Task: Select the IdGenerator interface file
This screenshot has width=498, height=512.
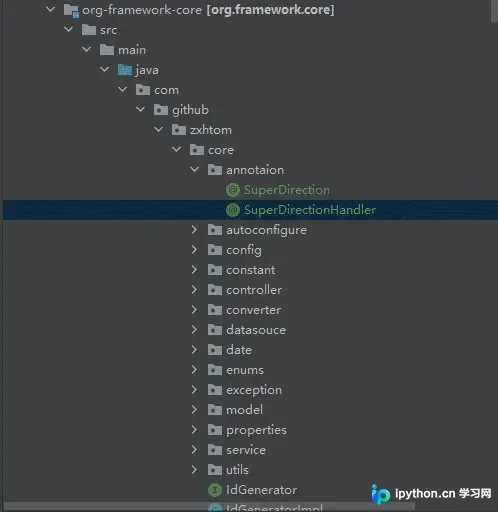Action: 261,490
